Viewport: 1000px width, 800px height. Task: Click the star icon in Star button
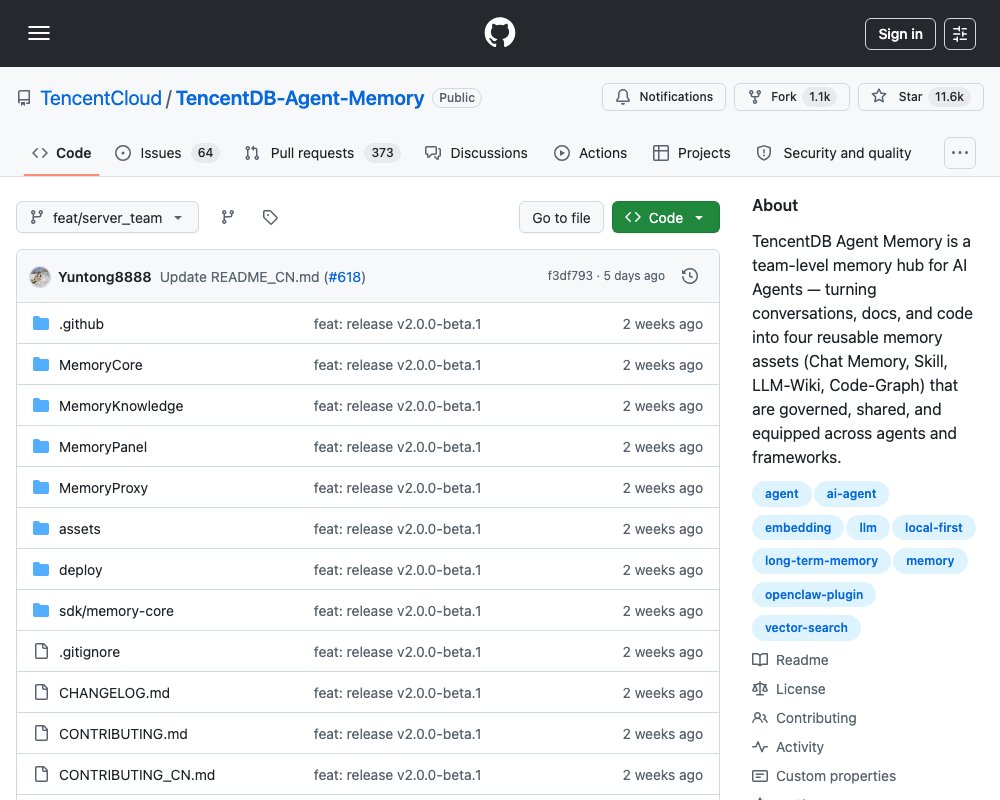tap(879, 96)
